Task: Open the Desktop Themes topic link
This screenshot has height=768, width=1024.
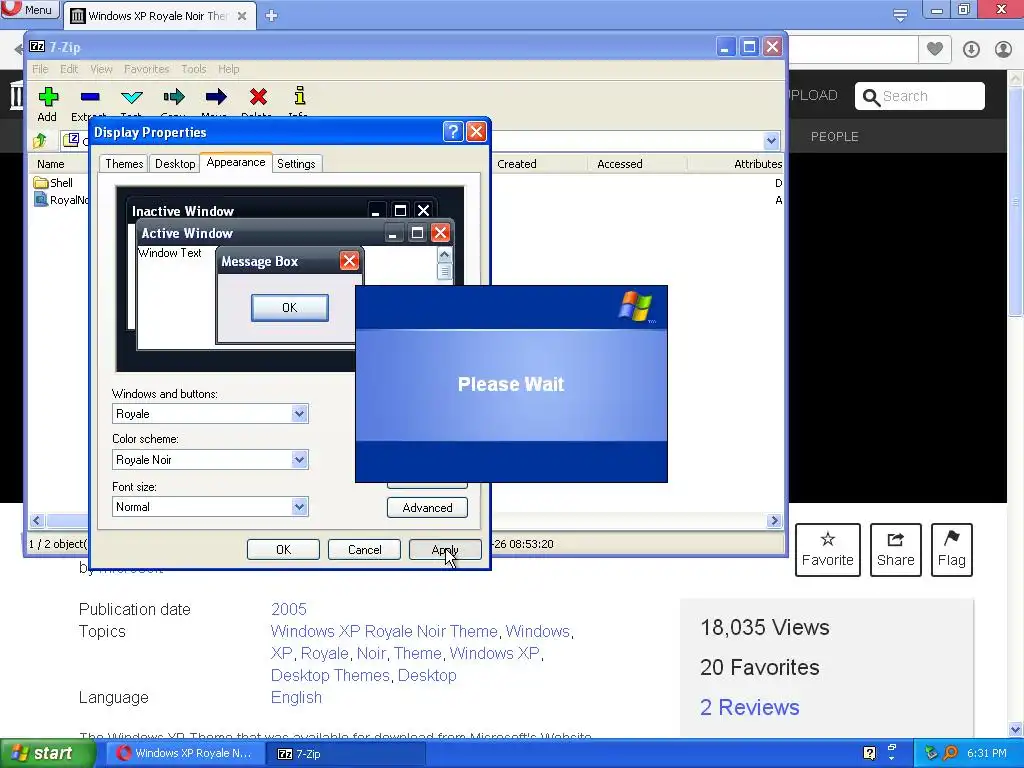Action: (330, 675)
